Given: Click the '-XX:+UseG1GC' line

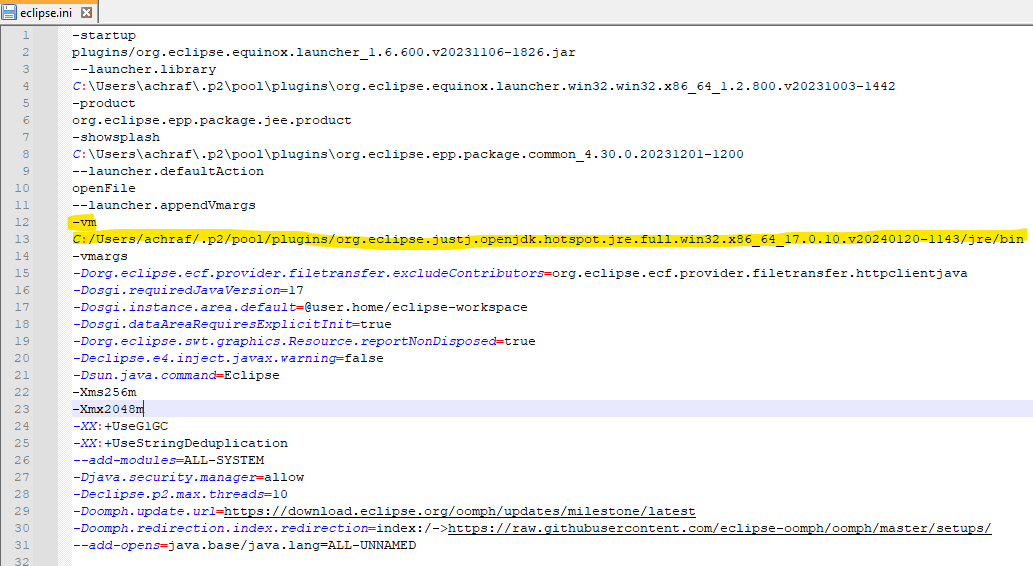Looking at the screenshot, I should [x=120, y=426].
